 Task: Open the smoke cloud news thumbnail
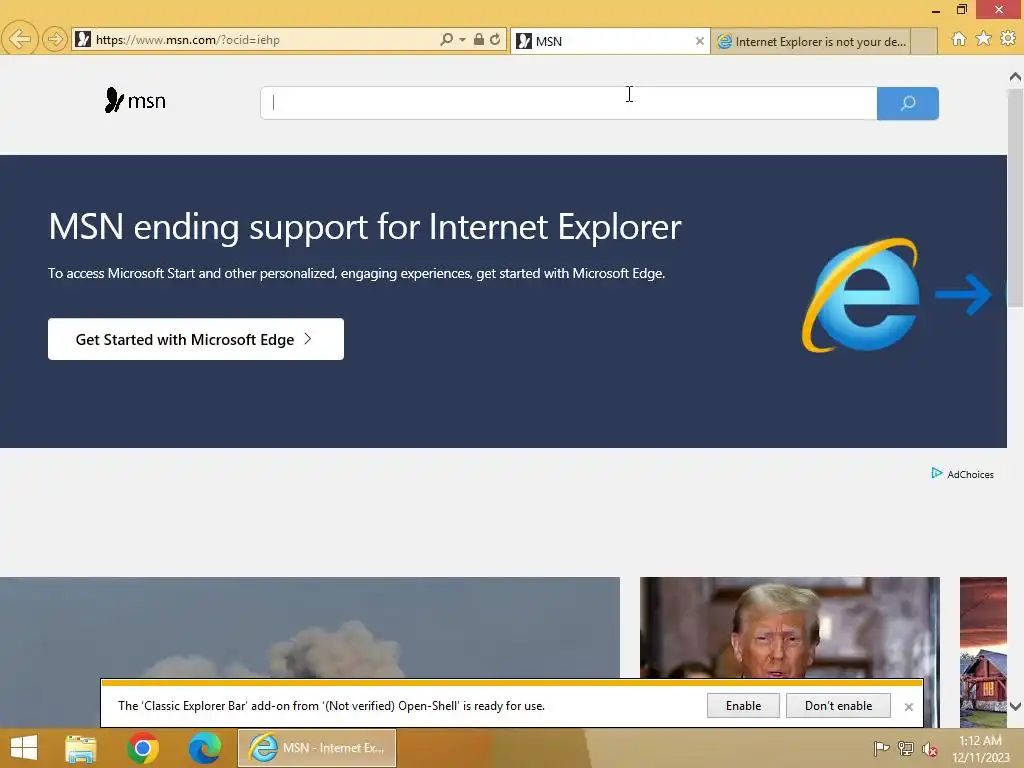coord(310,627)
